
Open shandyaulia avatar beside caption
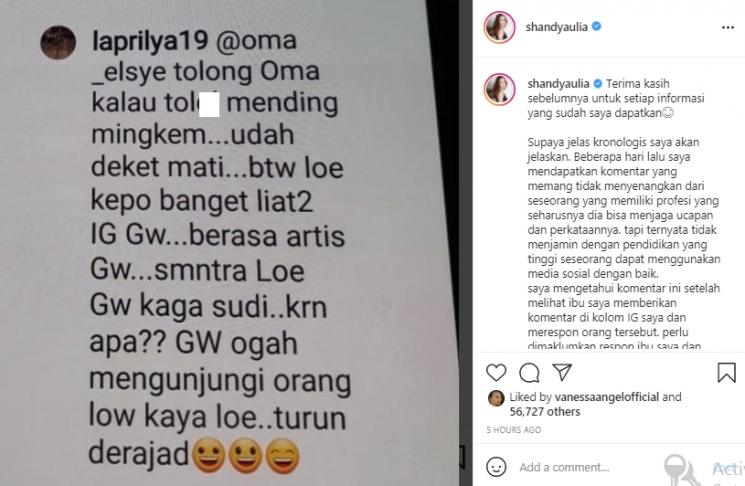click(499, 89)
